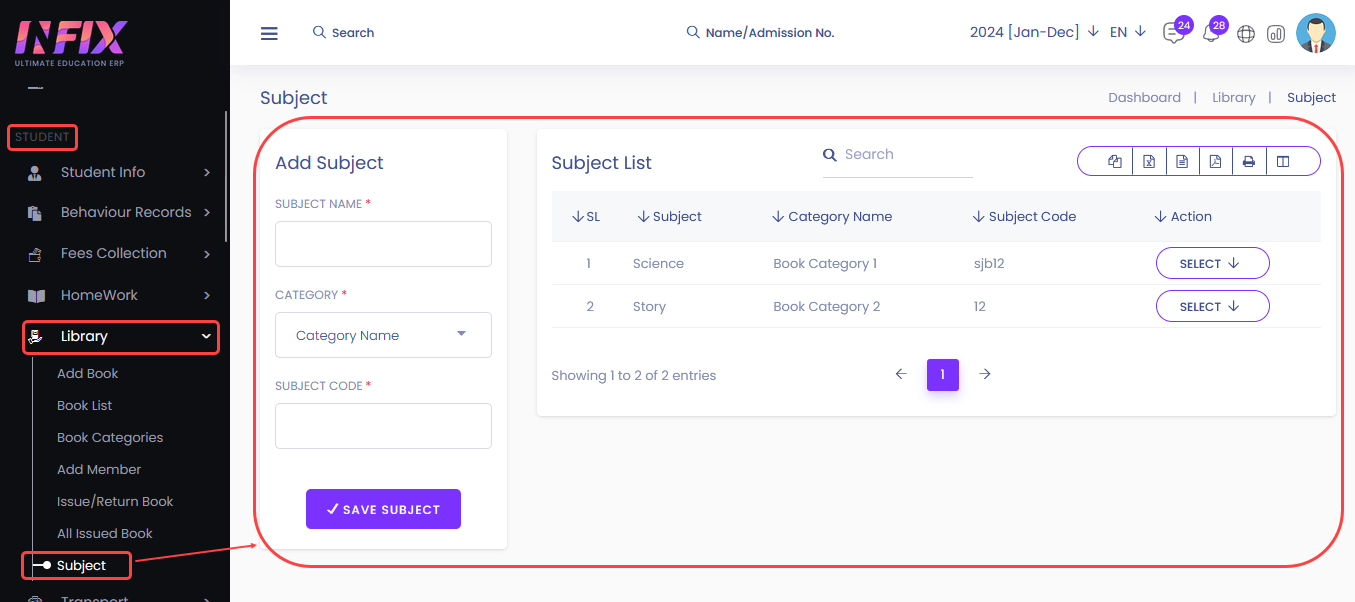Click the Behaviour Records sidebar icon

point(35,213)
